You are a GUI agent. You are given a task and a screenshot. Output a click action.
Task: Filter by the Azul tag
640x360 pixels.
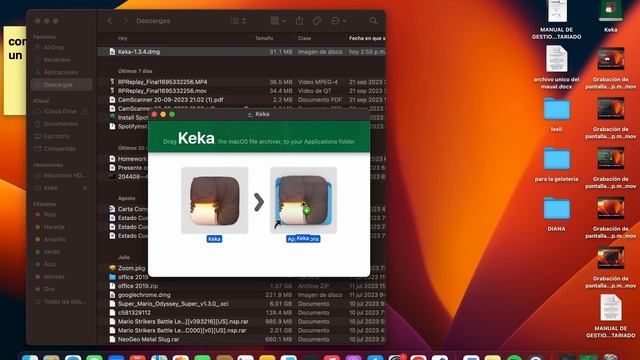pos(49,264)
